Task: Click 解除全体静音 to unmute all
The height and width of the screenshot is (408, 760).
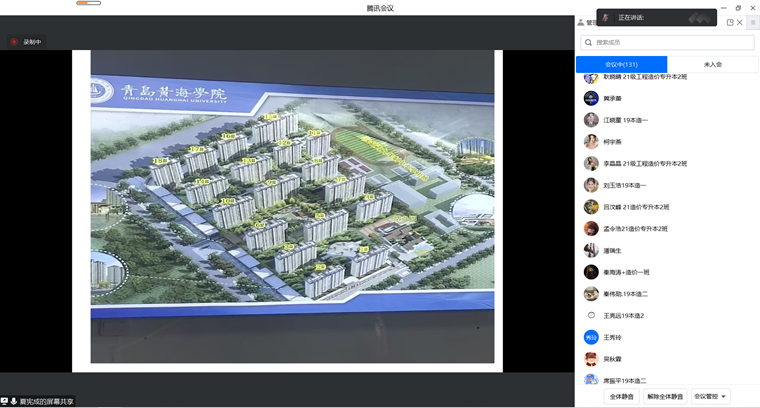Action: (x=665, y=396)
